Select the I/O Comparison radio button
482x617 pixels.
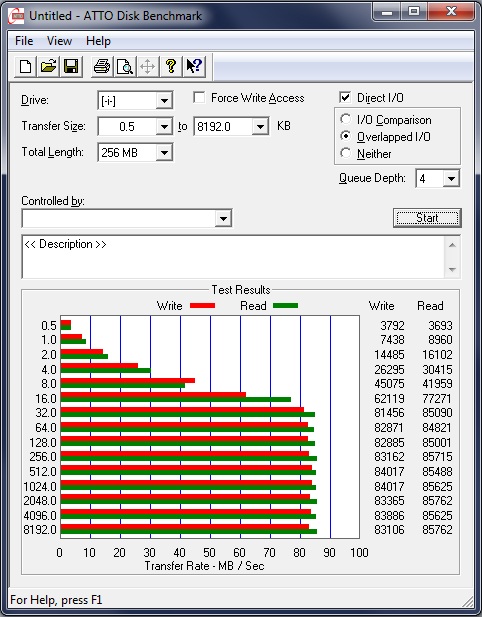click(345, 119)
